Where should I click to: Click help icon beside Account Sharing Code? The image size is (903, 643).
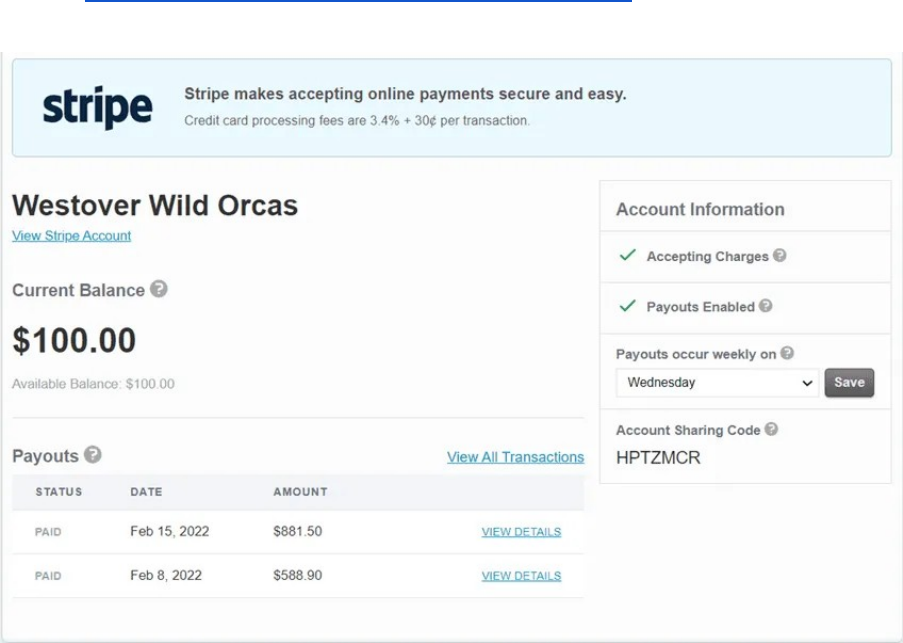click(771, 429)
